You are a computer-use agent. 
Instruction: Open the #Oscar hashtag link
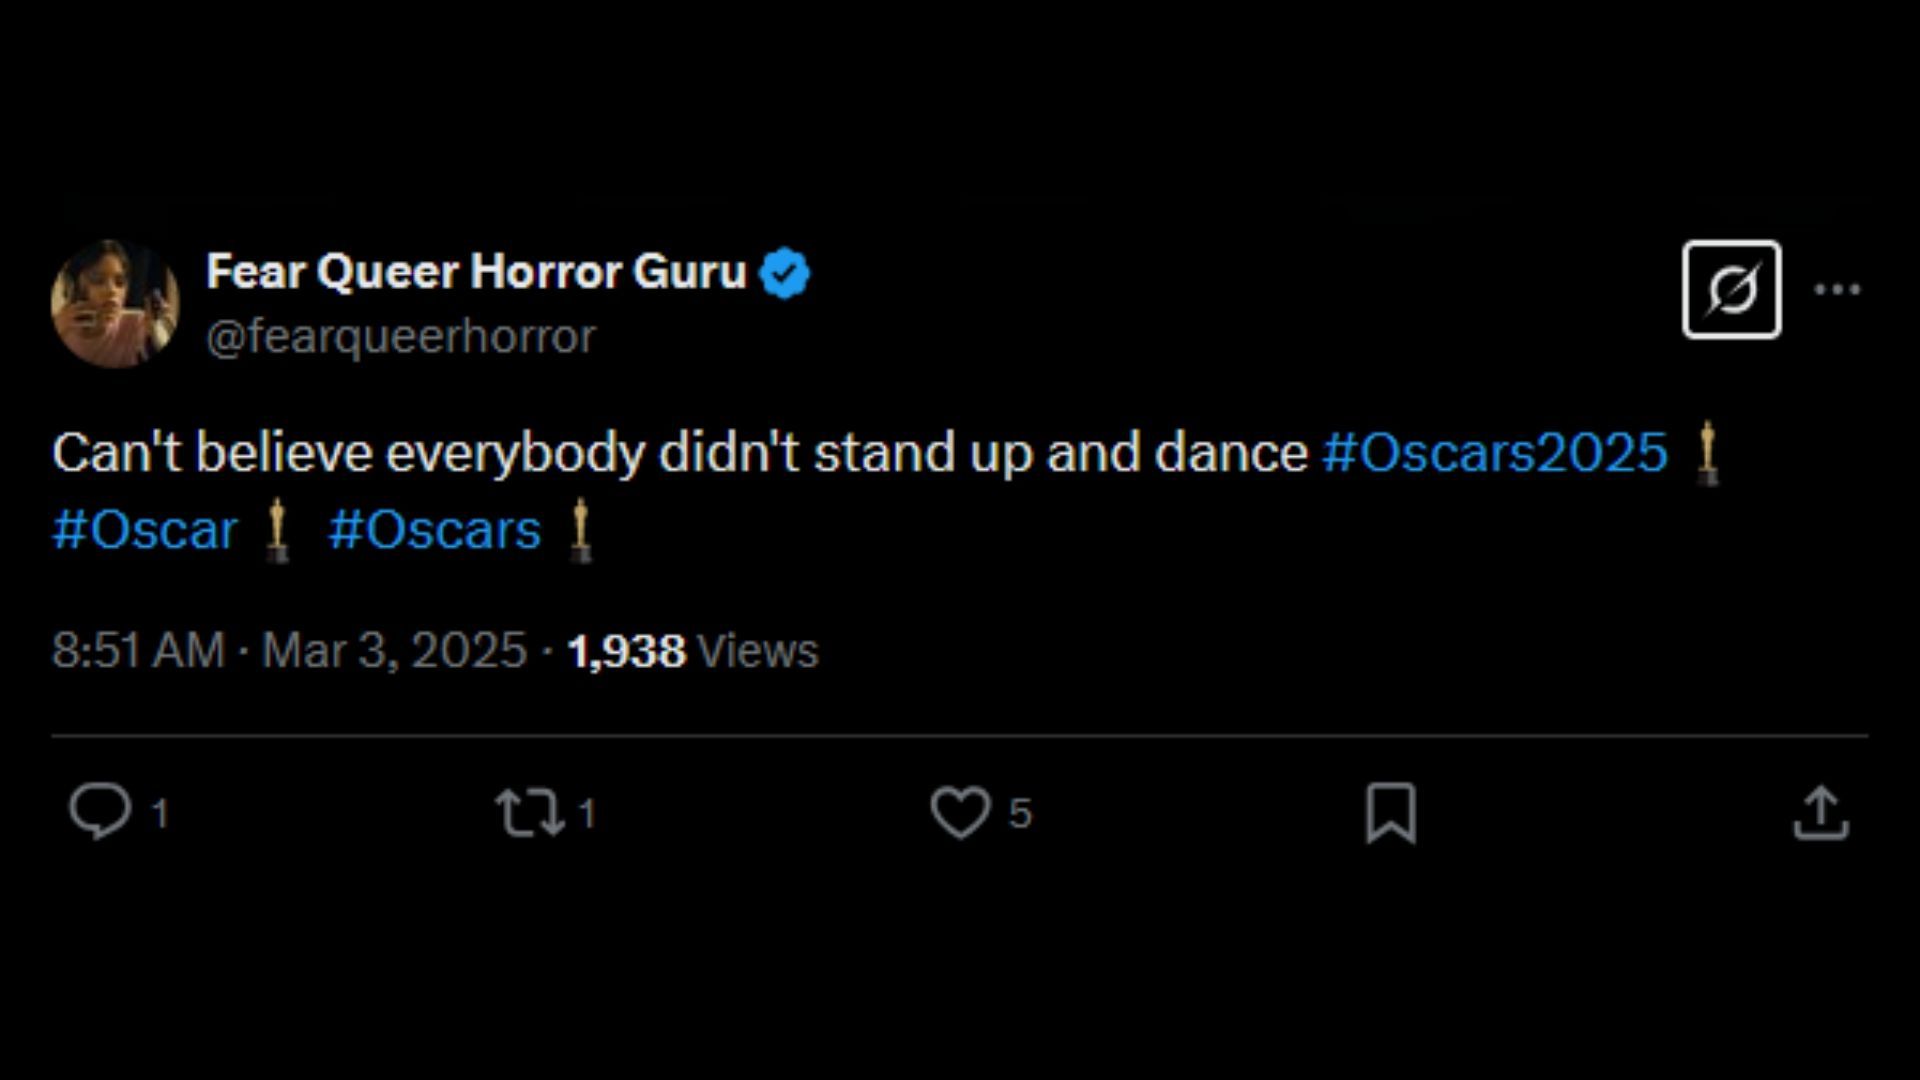[x=145, y=529]
